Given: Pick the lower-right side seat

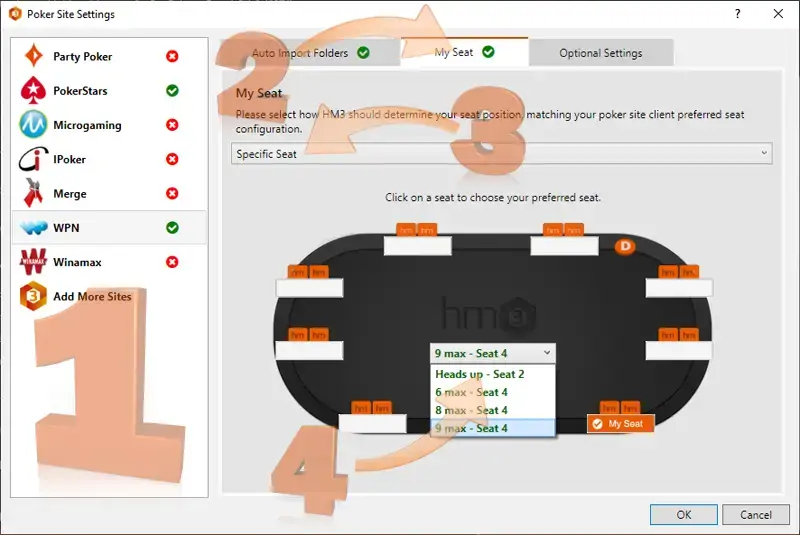Looking at the screenshot, I should [679, 350].
